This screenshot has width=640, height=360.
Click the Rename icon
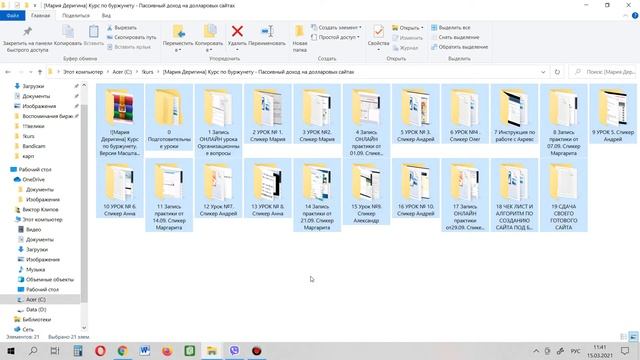267,31
